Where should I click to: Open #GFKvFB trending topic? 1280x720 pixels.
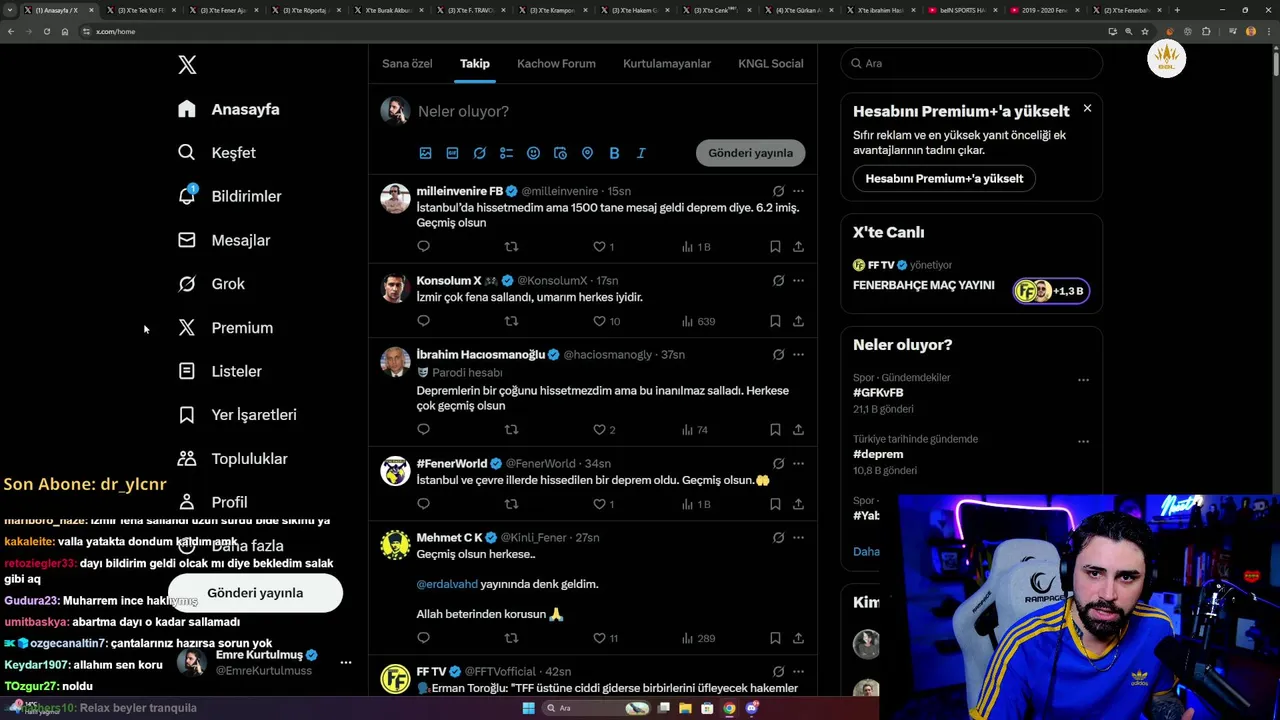pyautogui.click(x=878, y=393)
